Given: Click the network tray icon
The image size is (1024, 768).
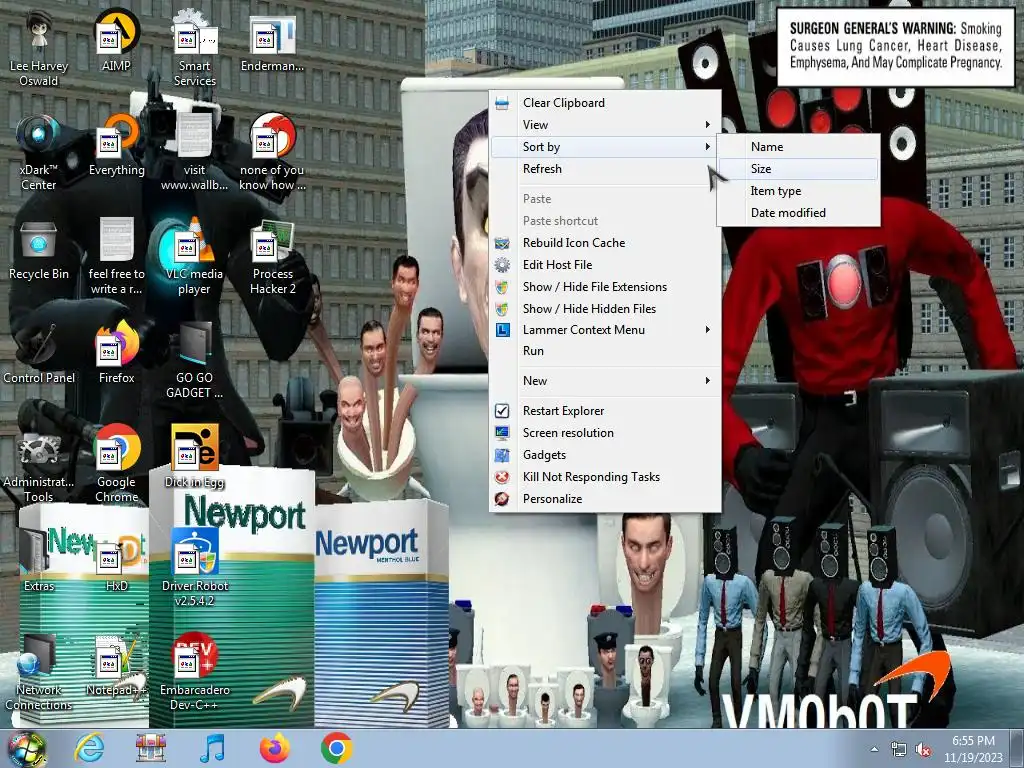Looking at the screenshot, I should [899, 750].
